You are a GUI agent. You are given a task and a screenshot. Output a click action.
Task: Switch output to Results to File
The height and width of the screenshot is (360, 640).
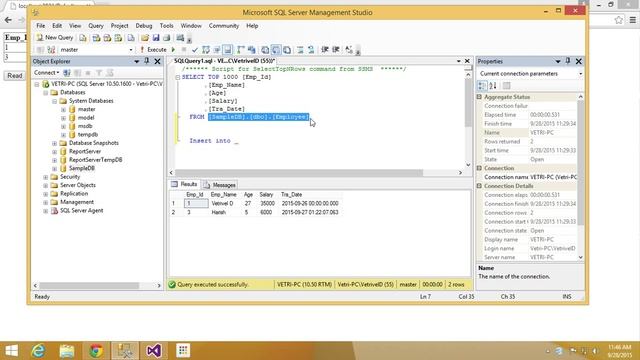tap(287, 50)
